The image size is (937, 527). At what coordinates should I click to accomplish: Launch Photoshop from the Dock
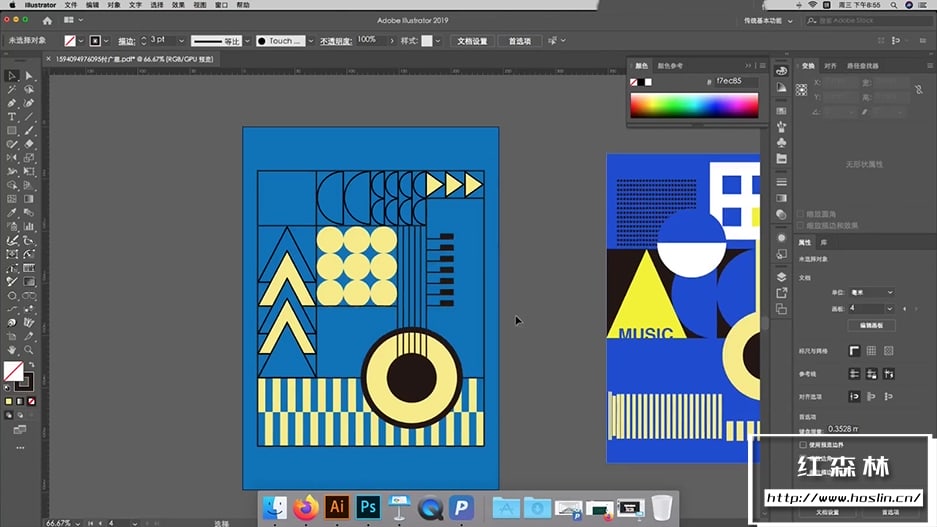coord(368,507)
